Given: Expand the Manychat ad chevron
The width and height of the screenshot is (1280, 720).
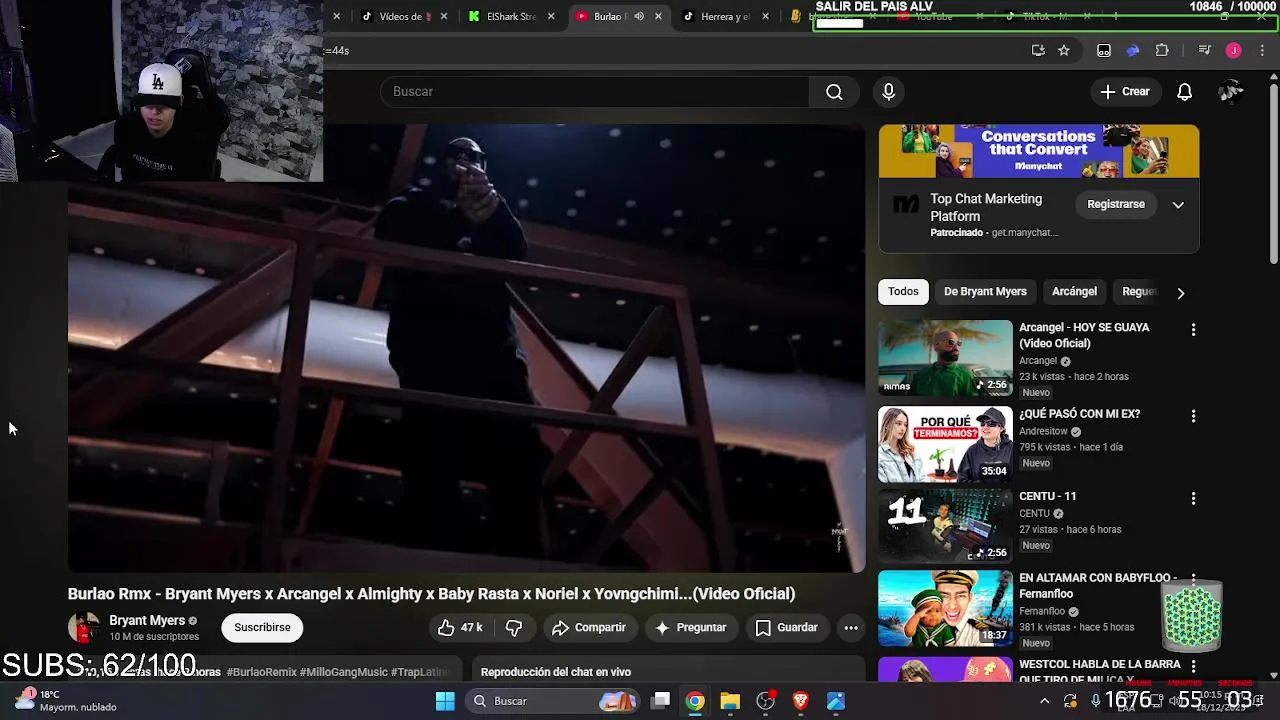Looking at the screenshot, I should 1178,205.
